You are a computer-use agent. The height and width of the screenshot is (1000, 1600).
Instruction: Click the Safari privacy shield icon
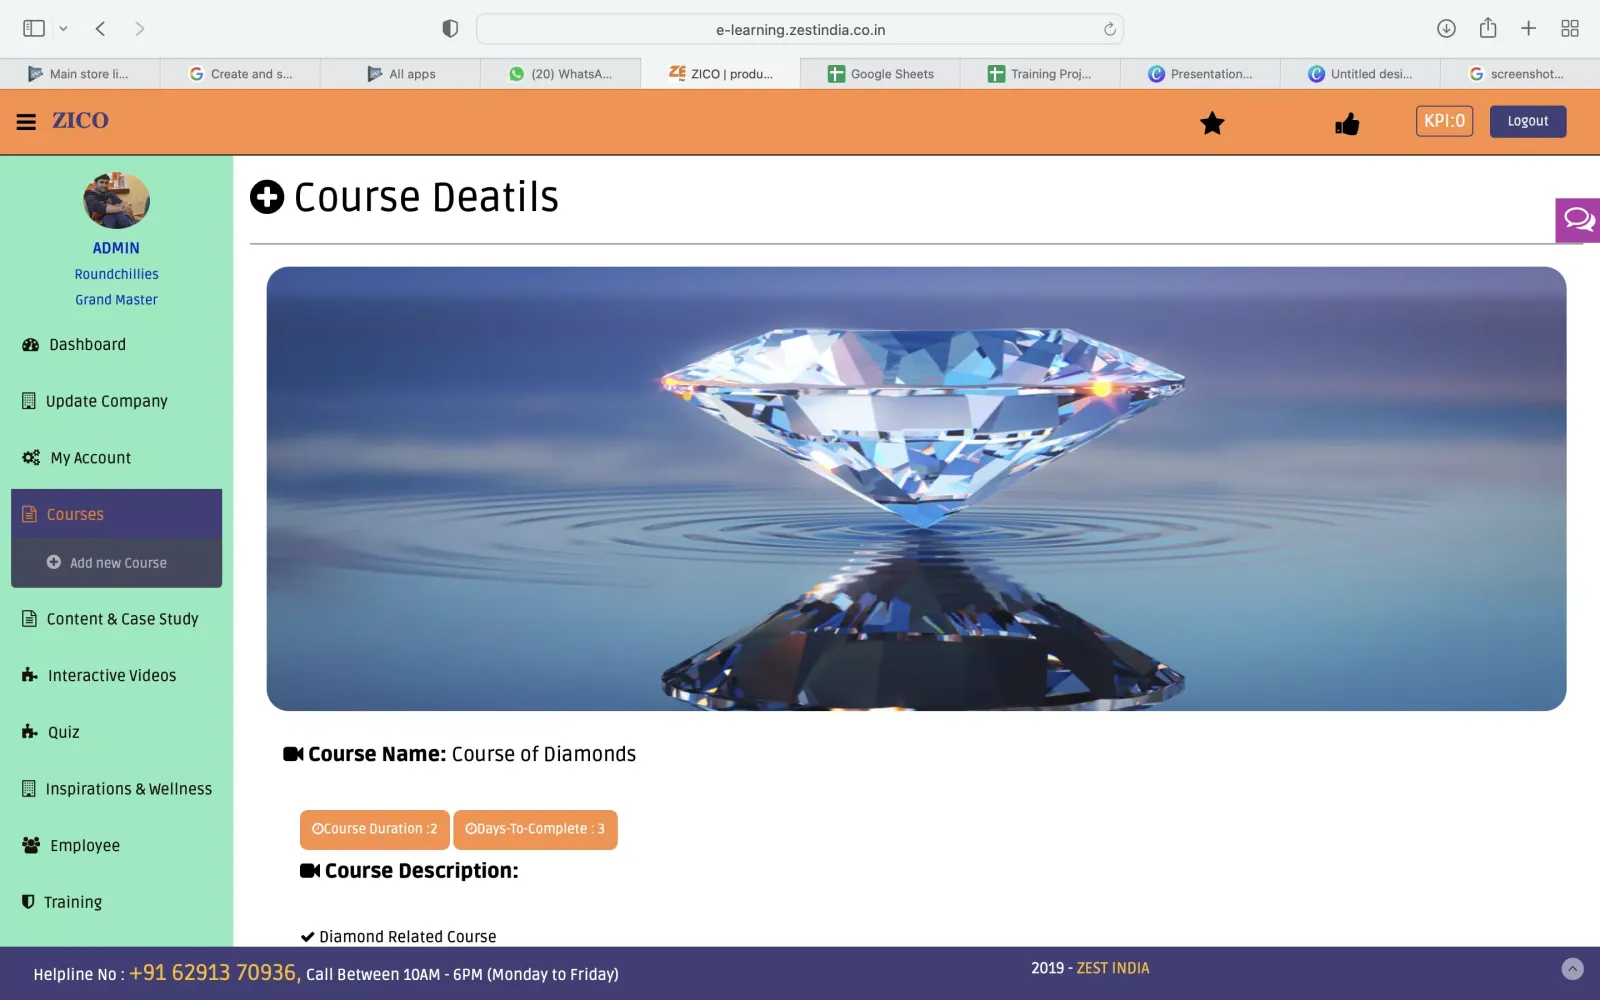[x=450, y=29]
